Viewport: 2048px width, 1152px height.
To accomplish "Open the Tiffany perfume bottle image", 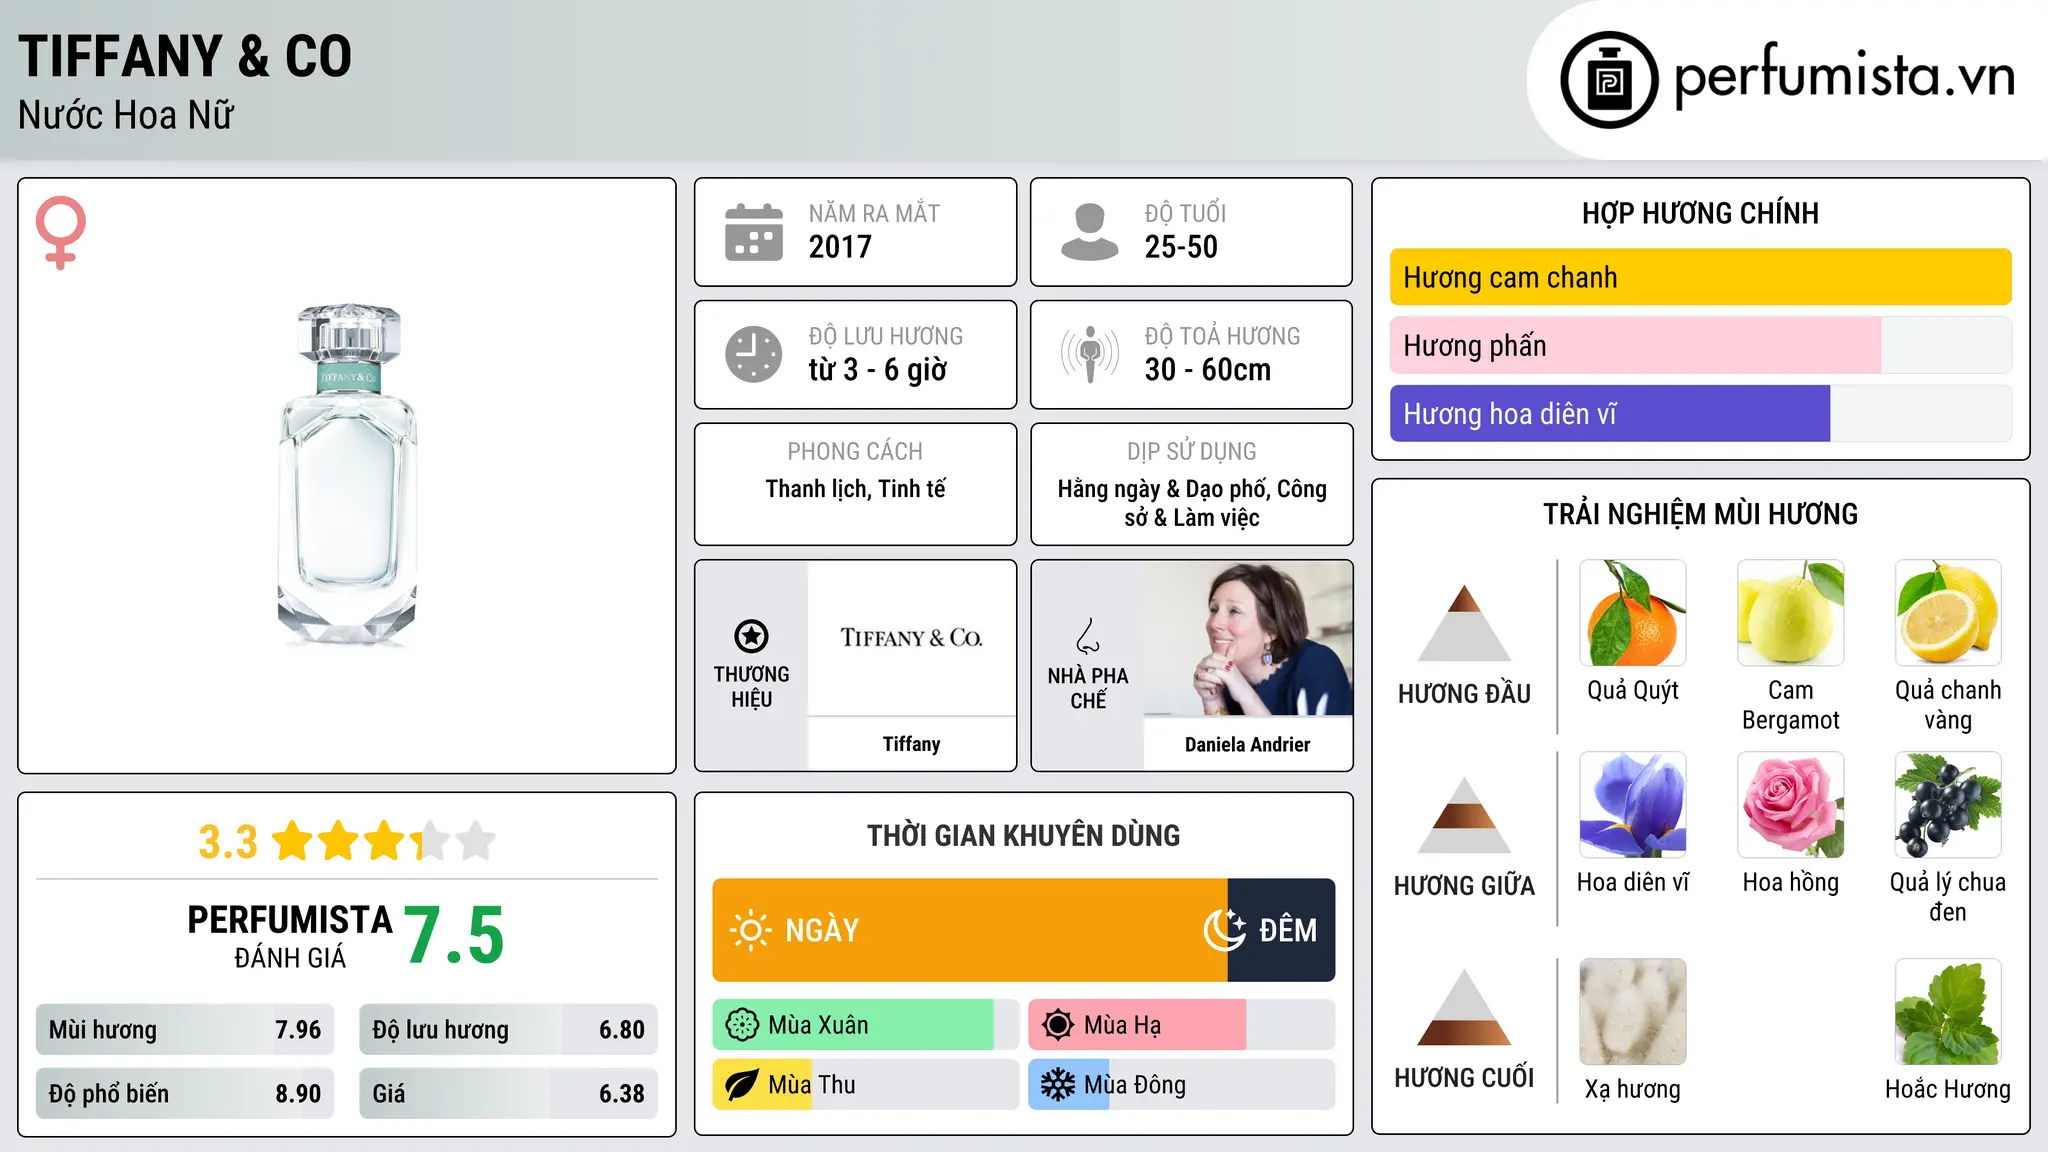I will click(x=347, y=476).
